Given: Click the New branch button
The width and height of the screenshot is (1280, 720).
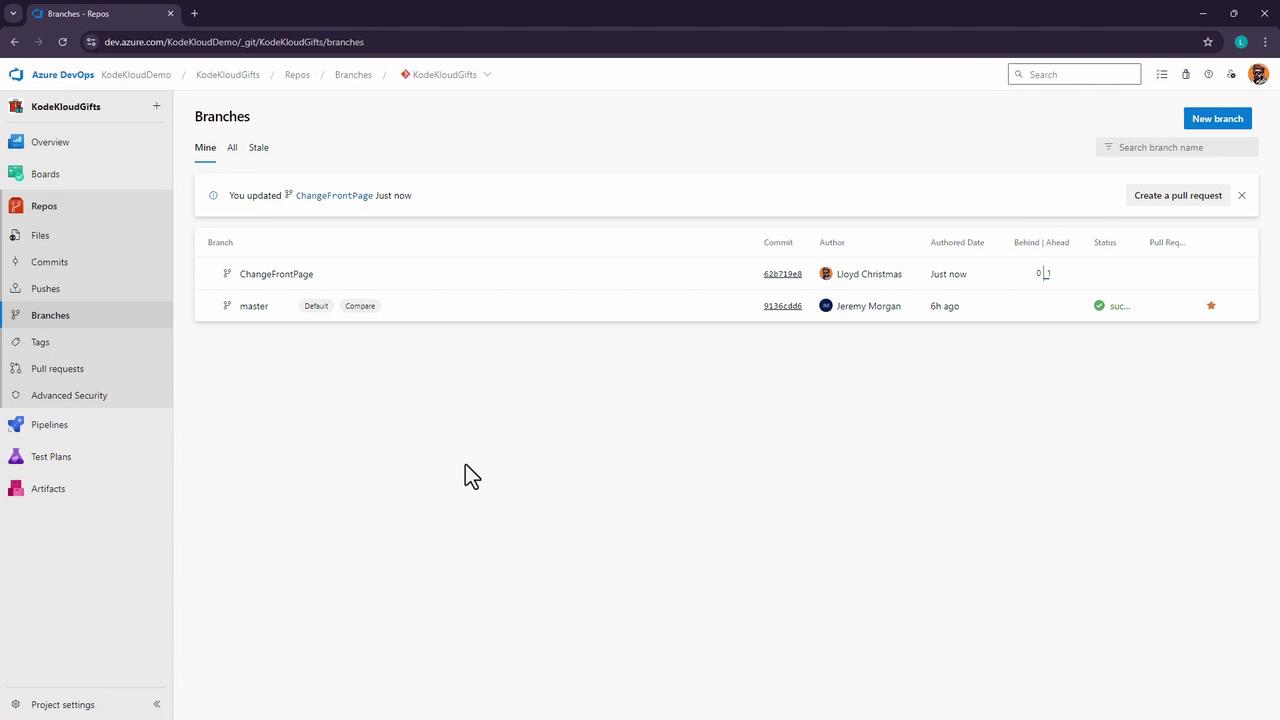Looking at the screenshot, I should tap(1217, 119).
